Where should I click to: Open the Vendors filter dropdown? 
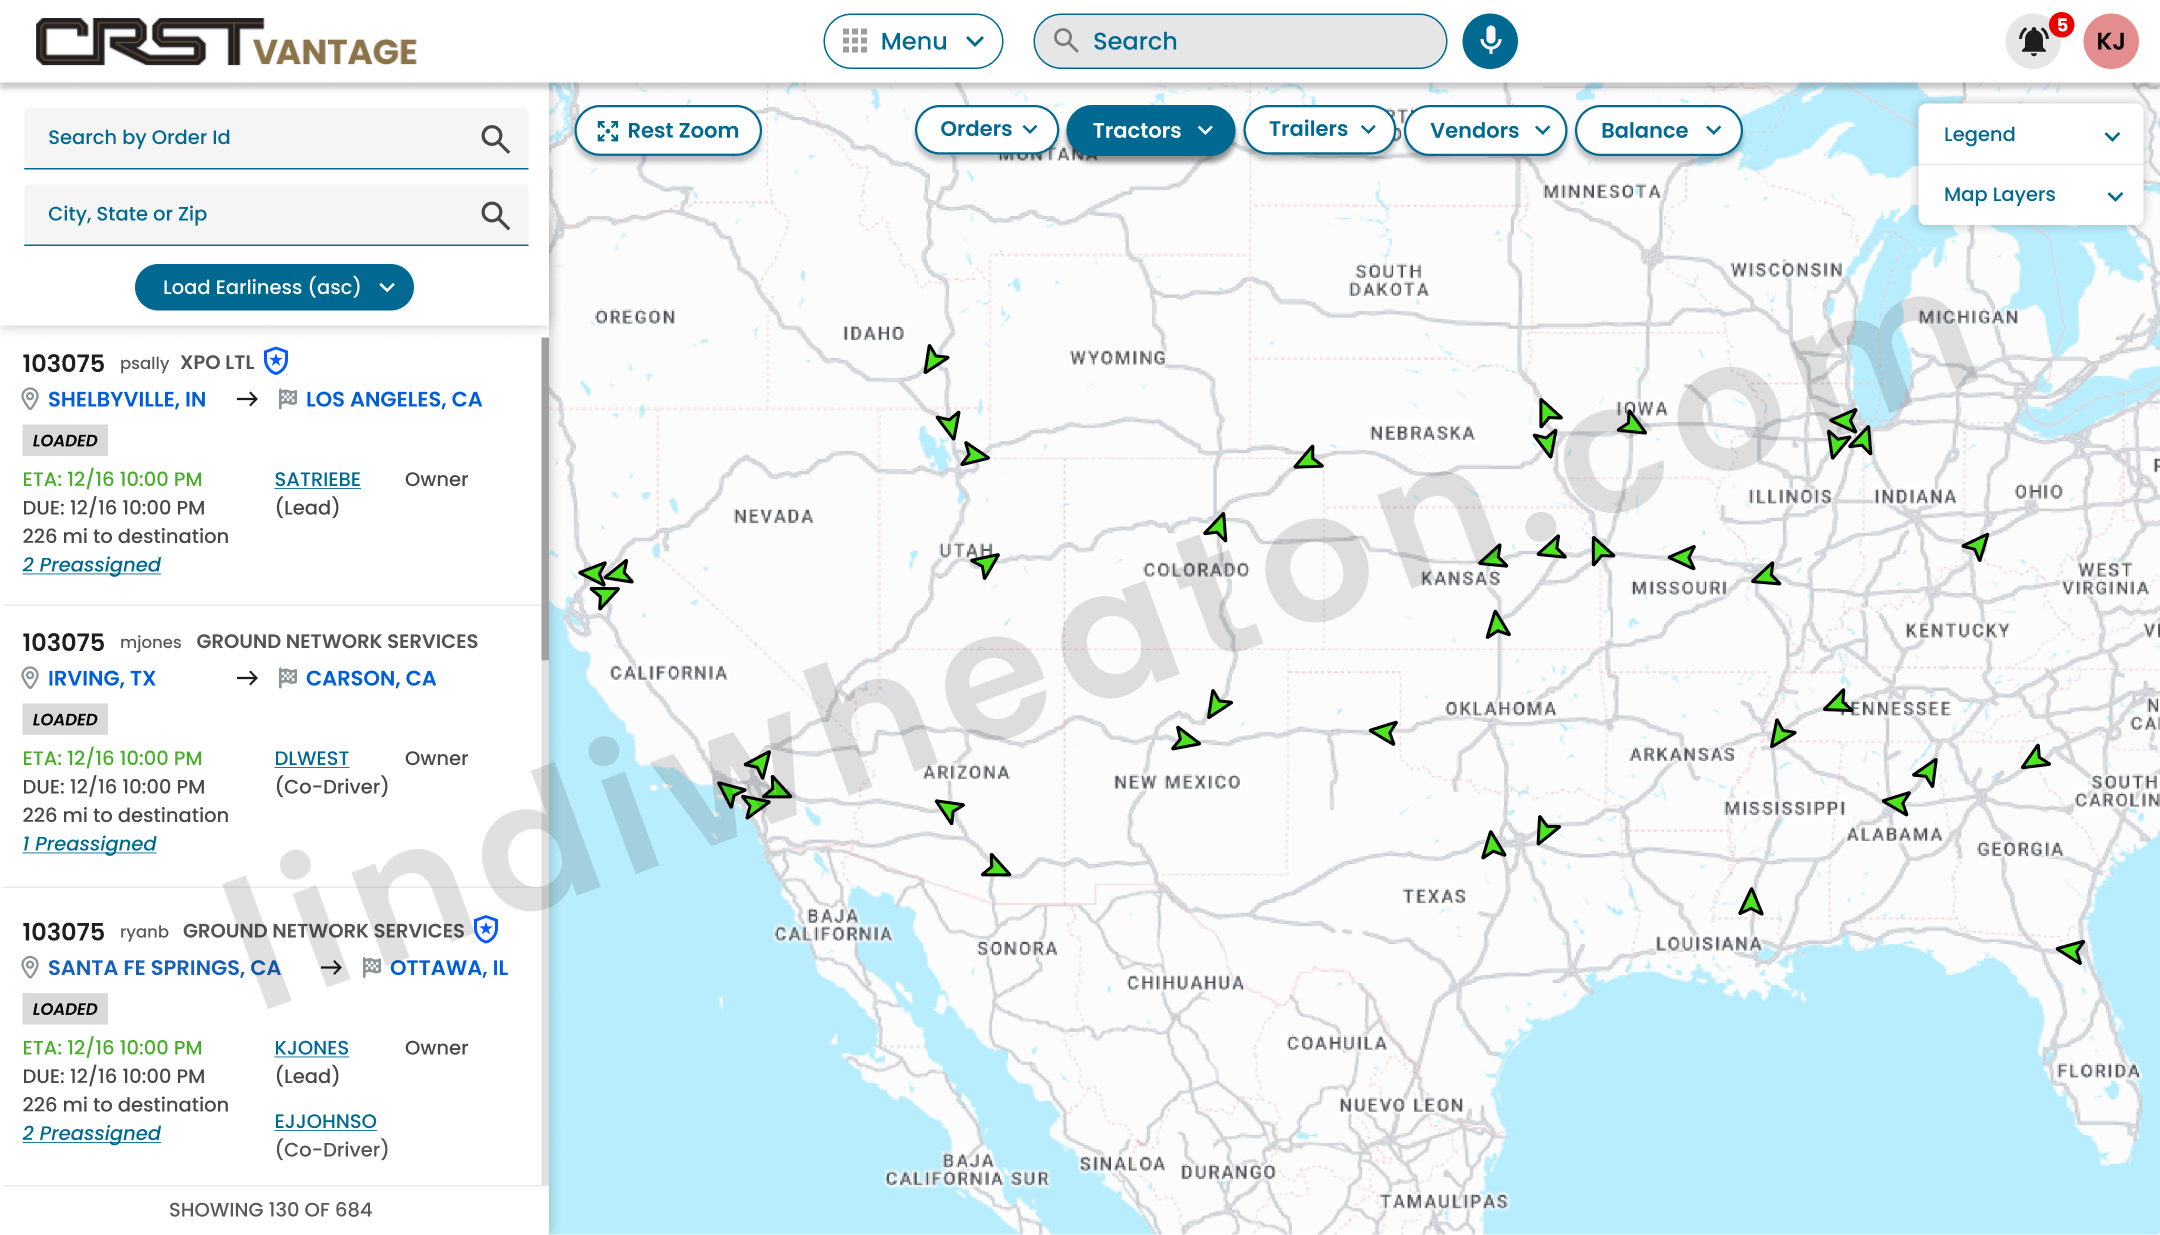click(1484, 130)
